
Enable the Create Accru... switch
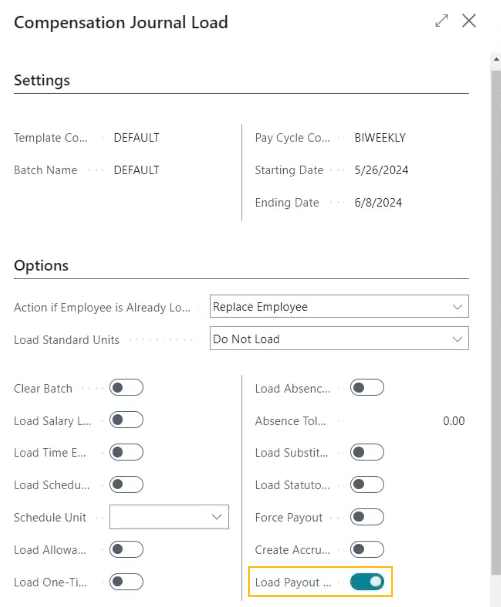pyautogui.click(x=367, y=549)
